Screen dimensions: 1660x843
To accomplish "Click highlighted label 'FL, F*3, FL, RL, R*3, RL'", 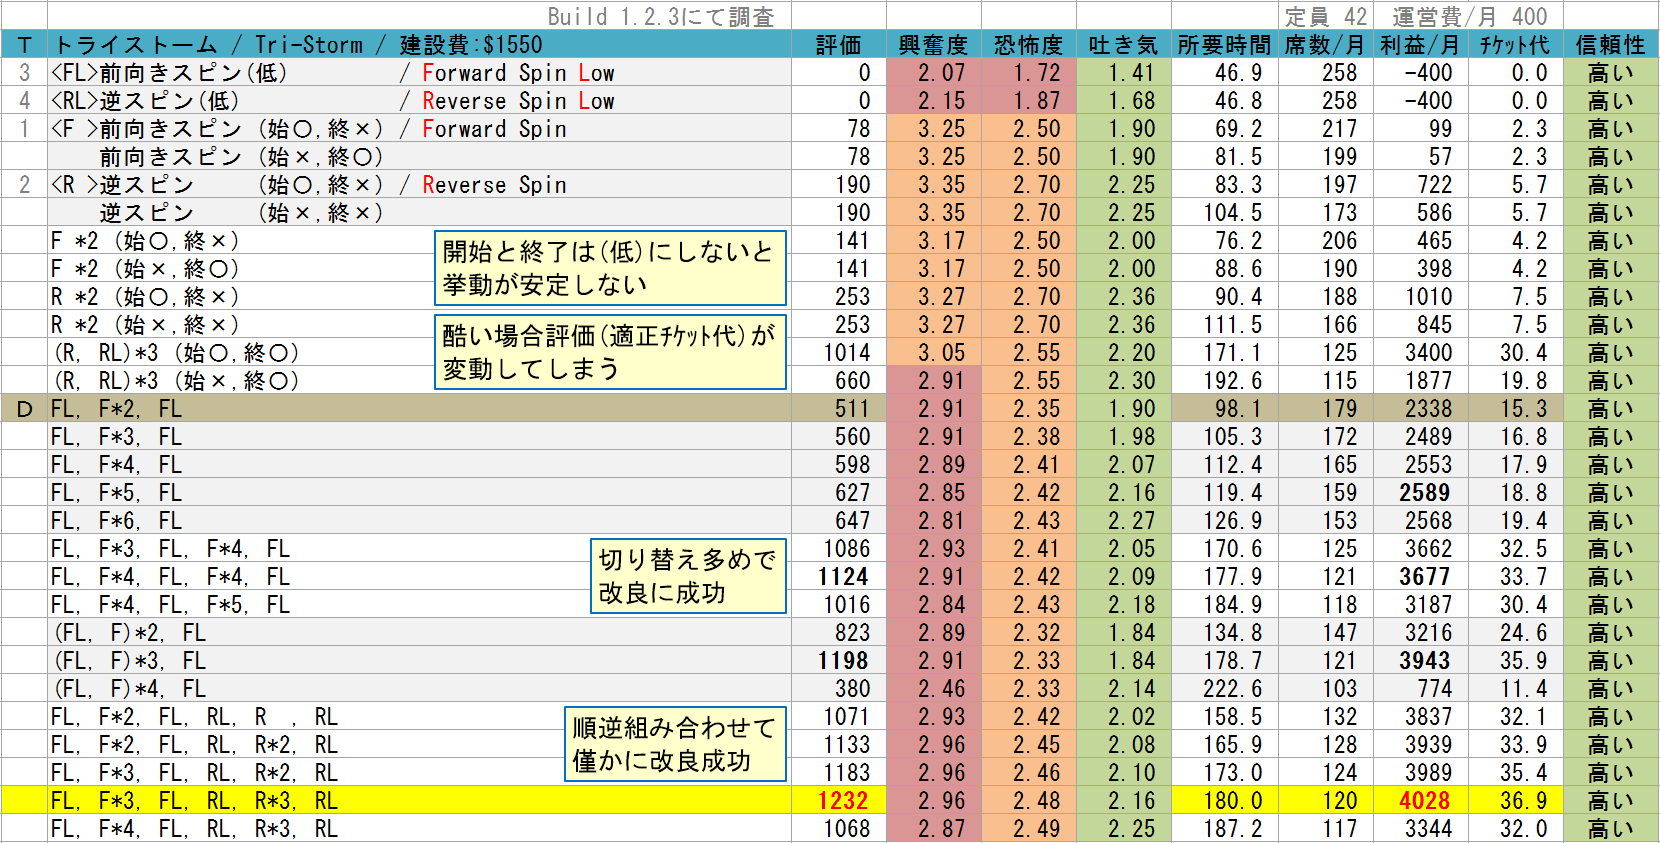I will (195, 801).
